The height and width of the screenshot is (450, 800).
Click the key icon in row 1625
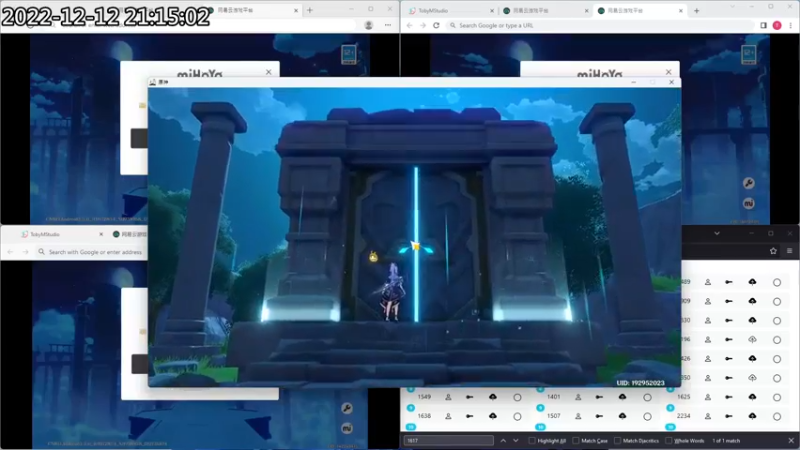pos(729,397)
